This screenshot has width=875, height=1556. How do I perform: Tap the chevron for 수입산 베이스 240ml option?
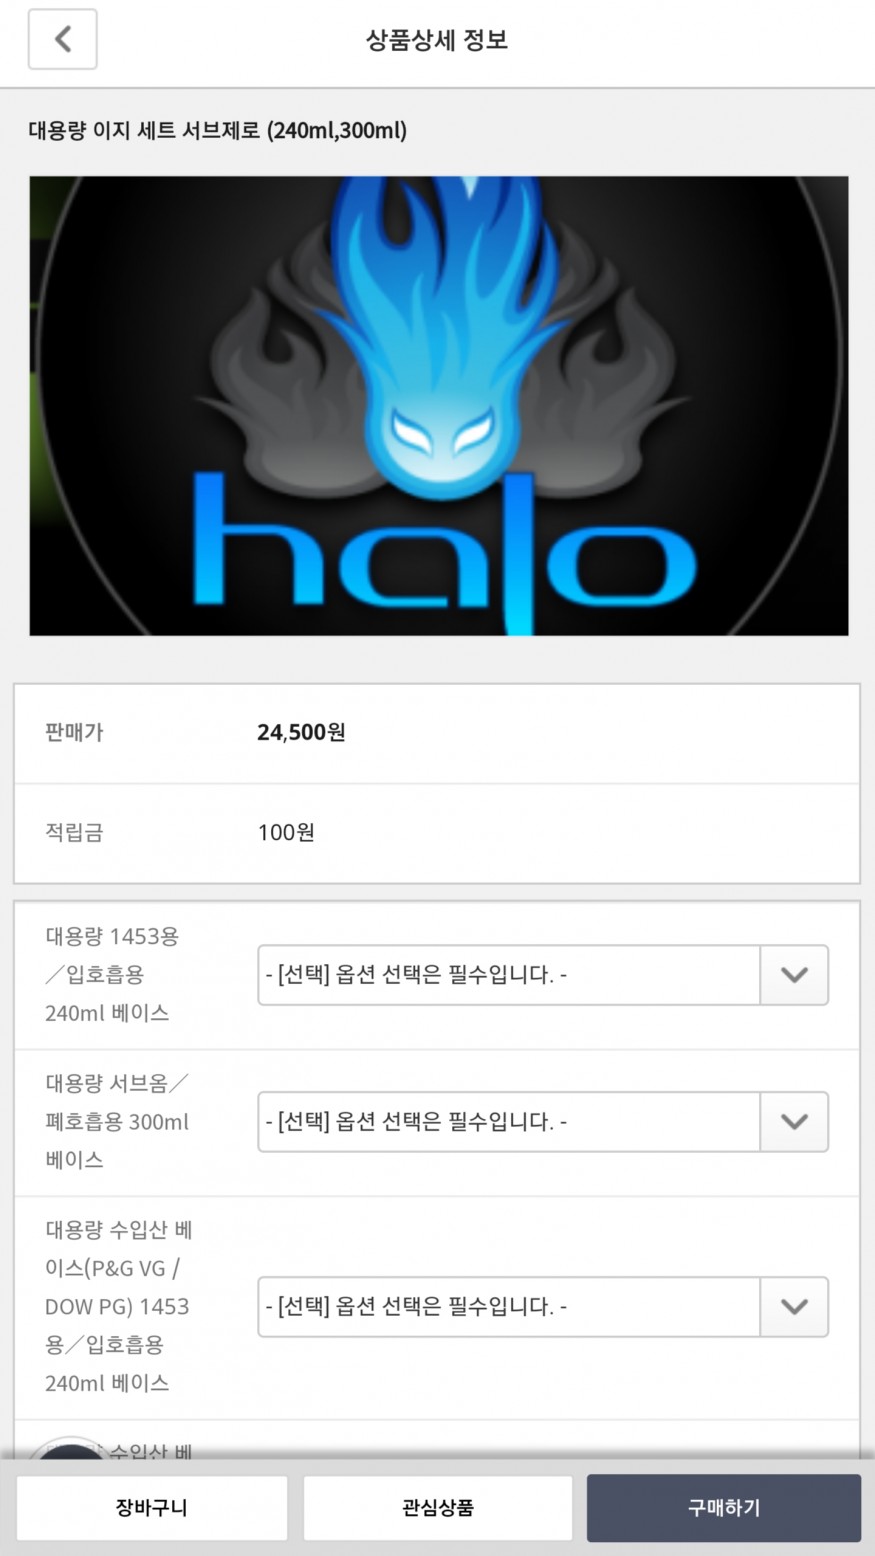(794, 1306)
